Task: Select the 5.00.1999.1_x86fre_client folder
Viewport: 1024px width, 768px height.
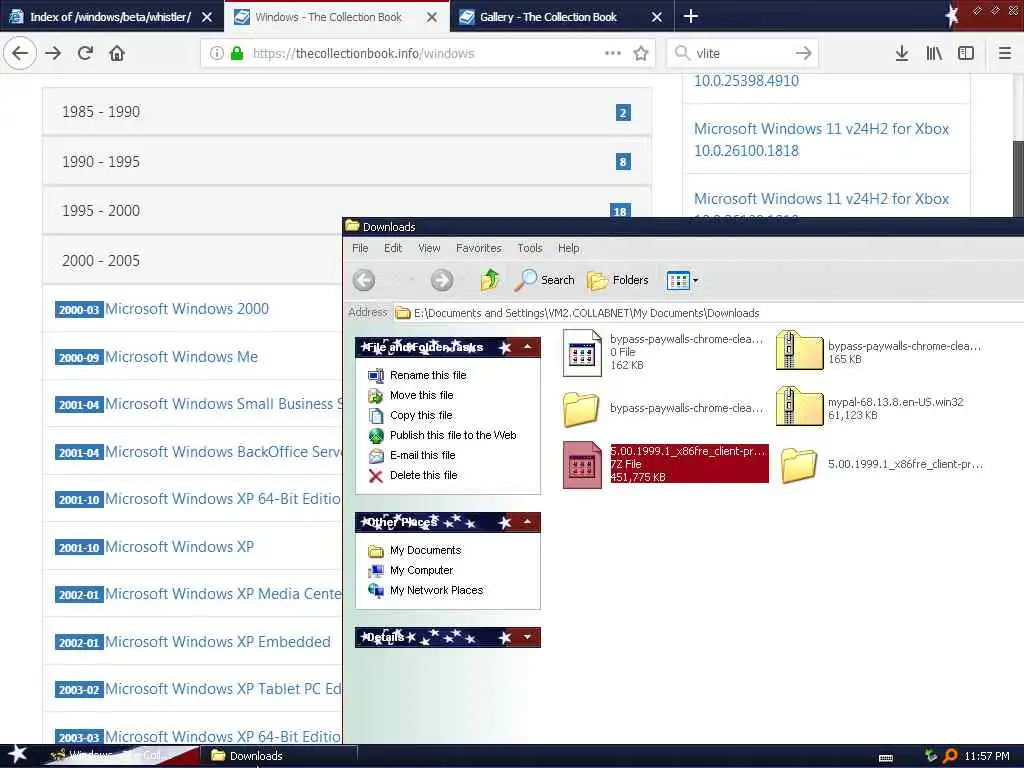Action: tap(799, 464)
